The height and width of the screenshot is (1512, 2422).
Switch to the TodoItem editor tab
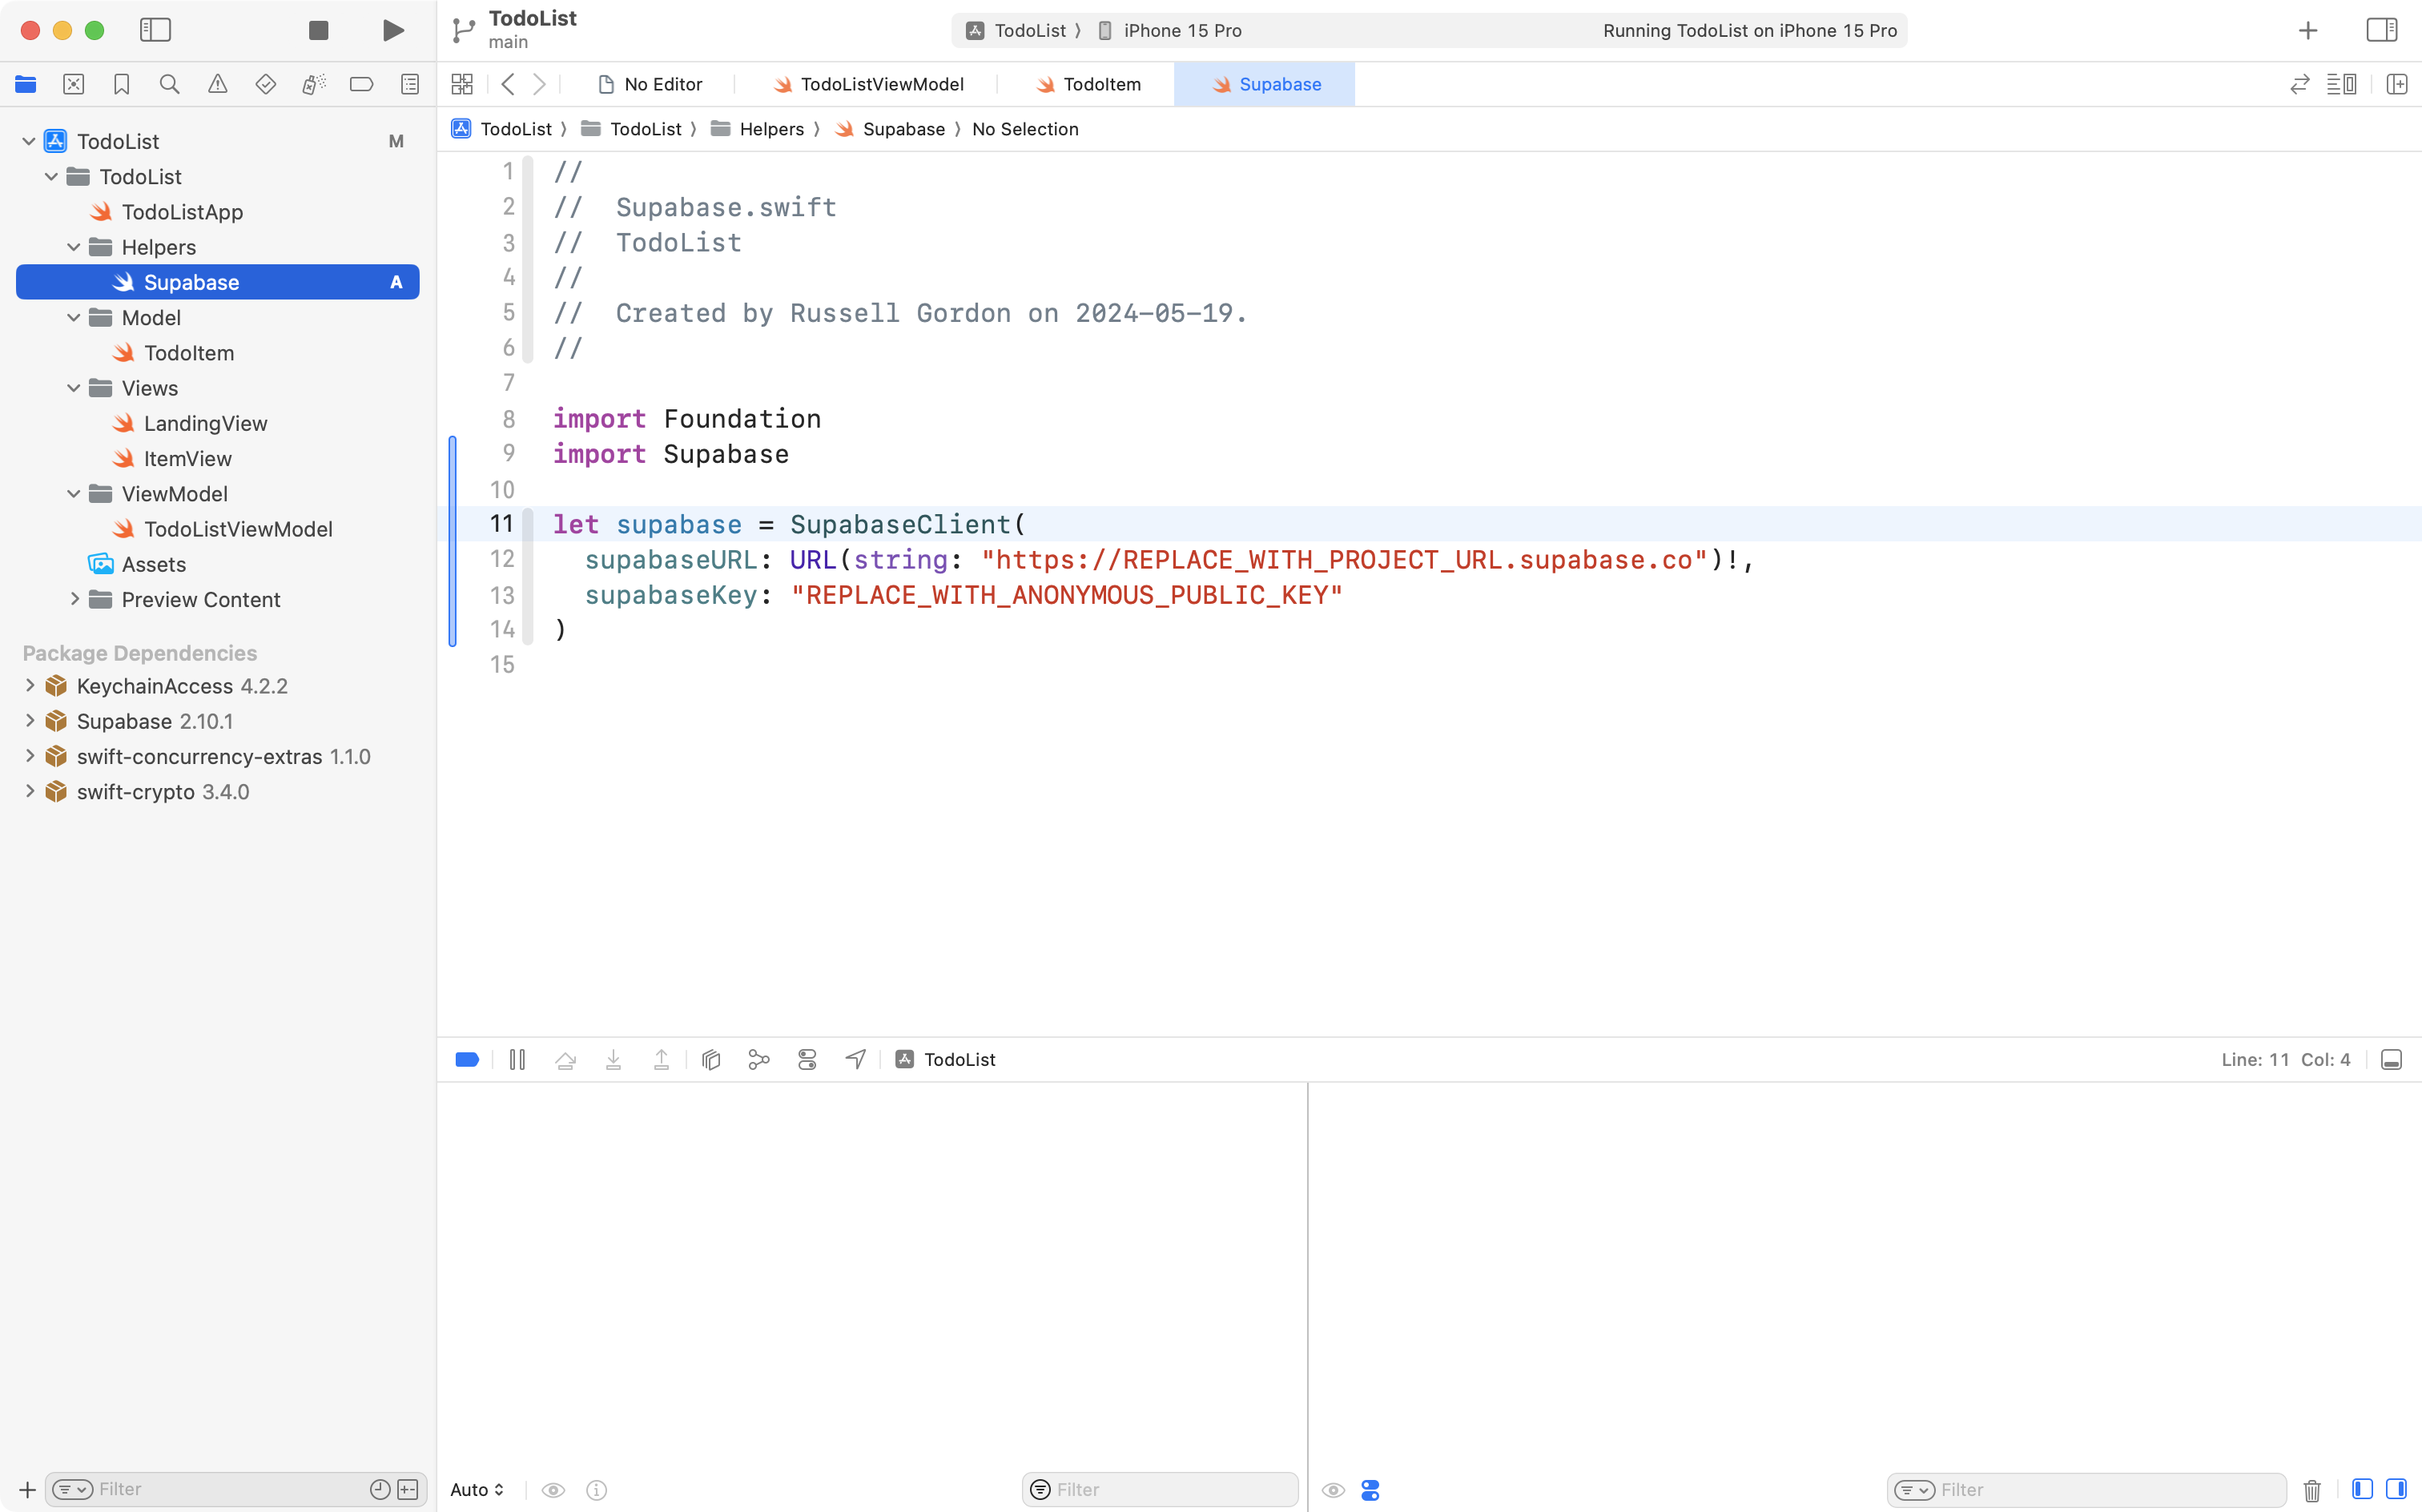point(1101,84)
